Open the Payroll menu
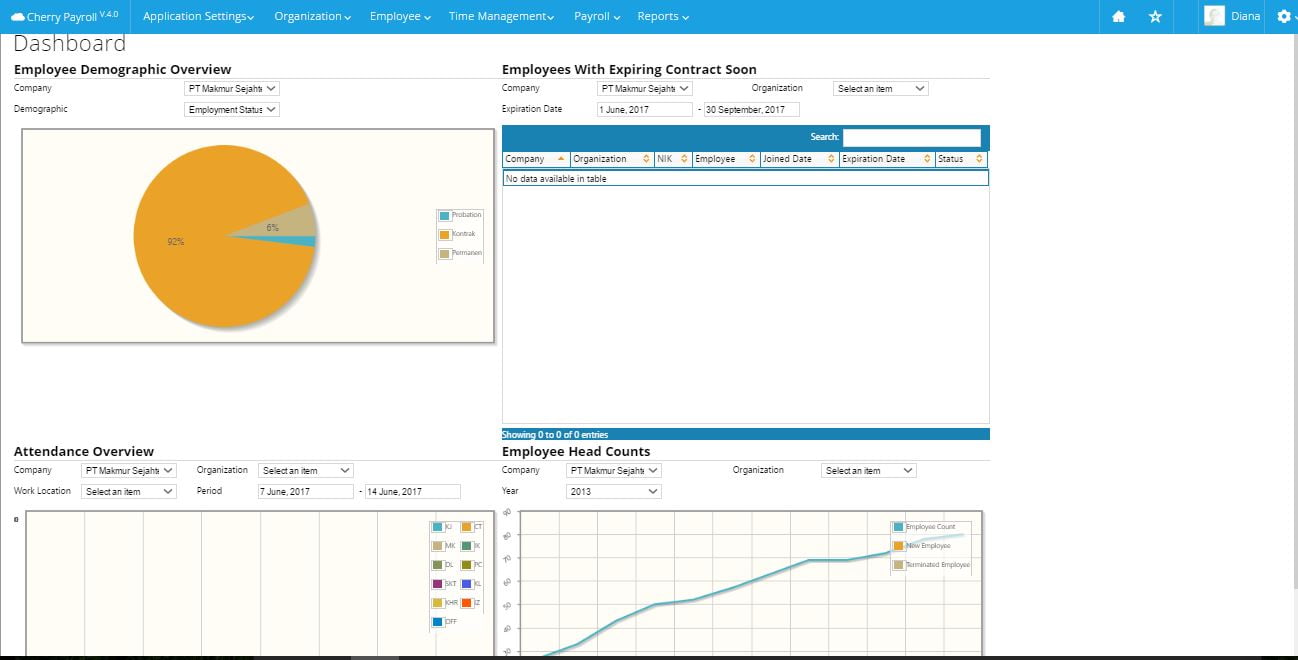The width and height of the screenshot is (1298, 660). pyautogui.click(x=597, y=16)
